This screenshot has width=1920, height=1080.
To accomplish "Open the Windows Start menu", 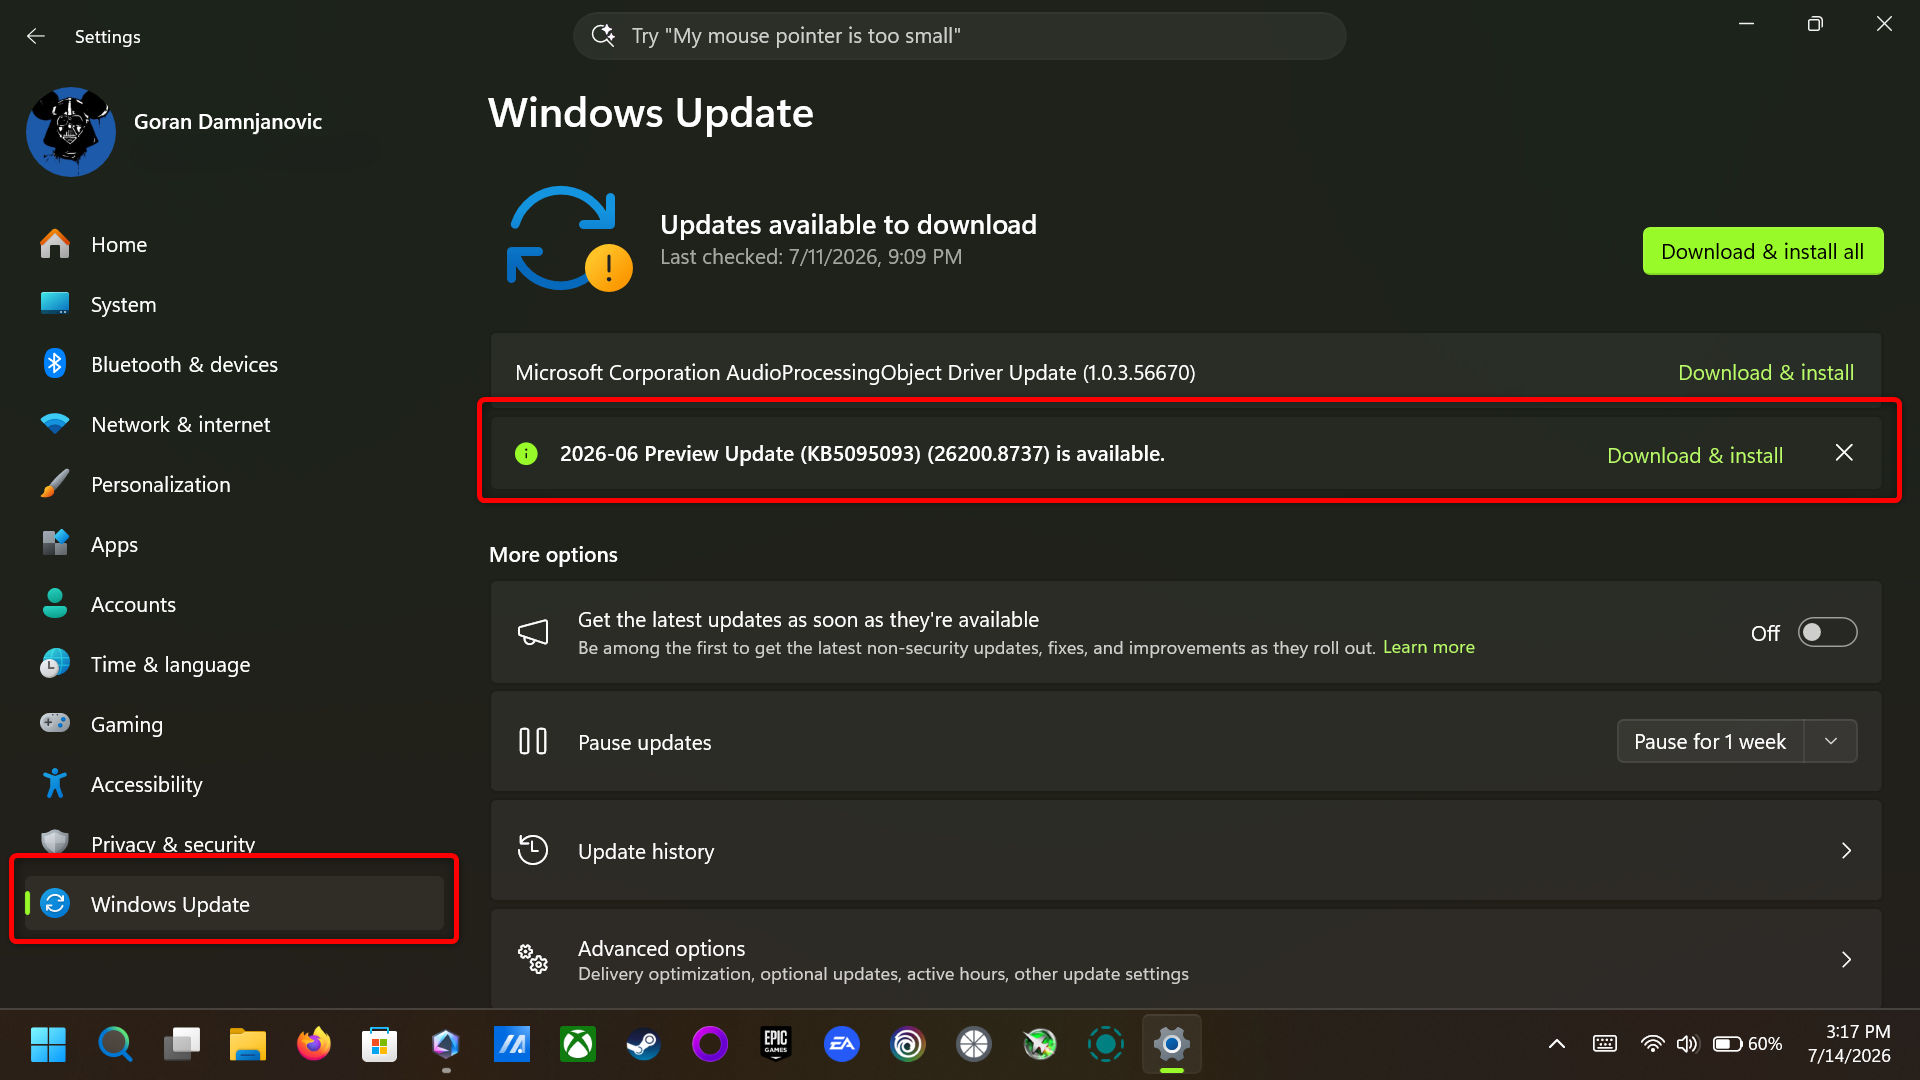I will tap(48, 1044).
